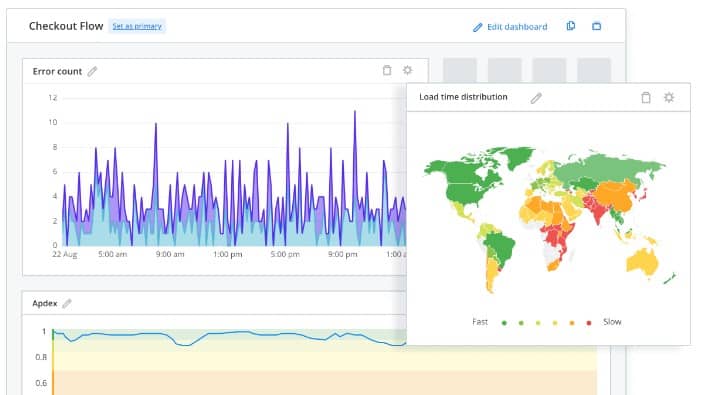The image size is (701, 395).
Task: Click the duplicate dashboard icon in header
Action: [571, 26]
